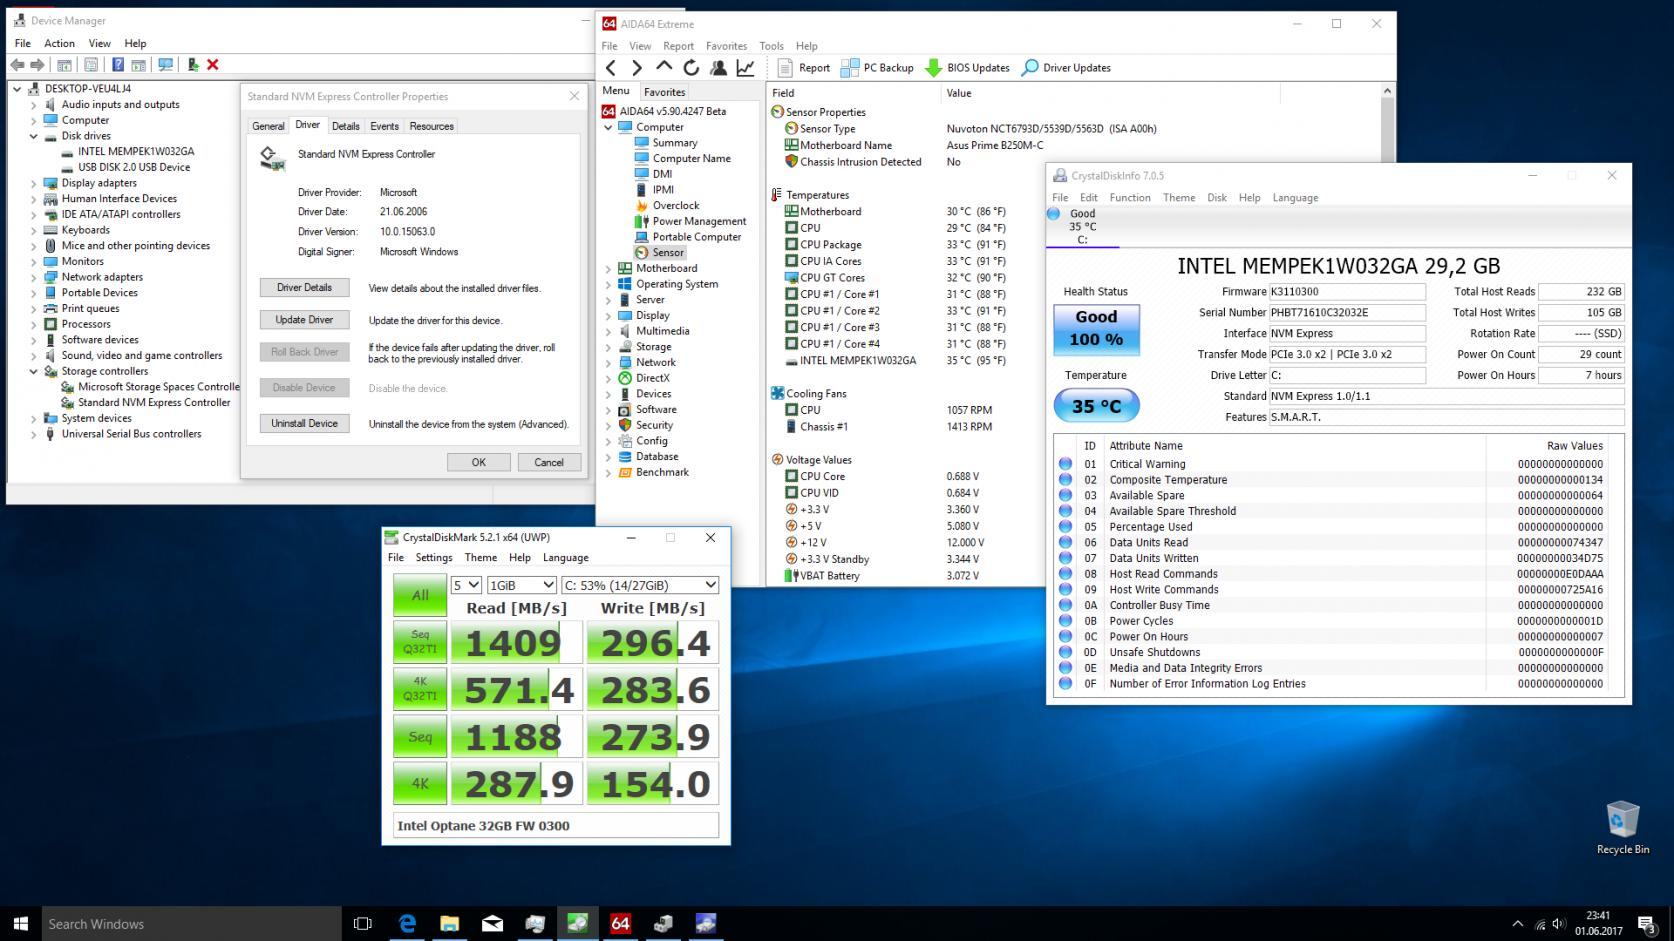Click the AIDA64 Refresh toolbar icon
This screenshot has height=941, width=1674.
691,68
